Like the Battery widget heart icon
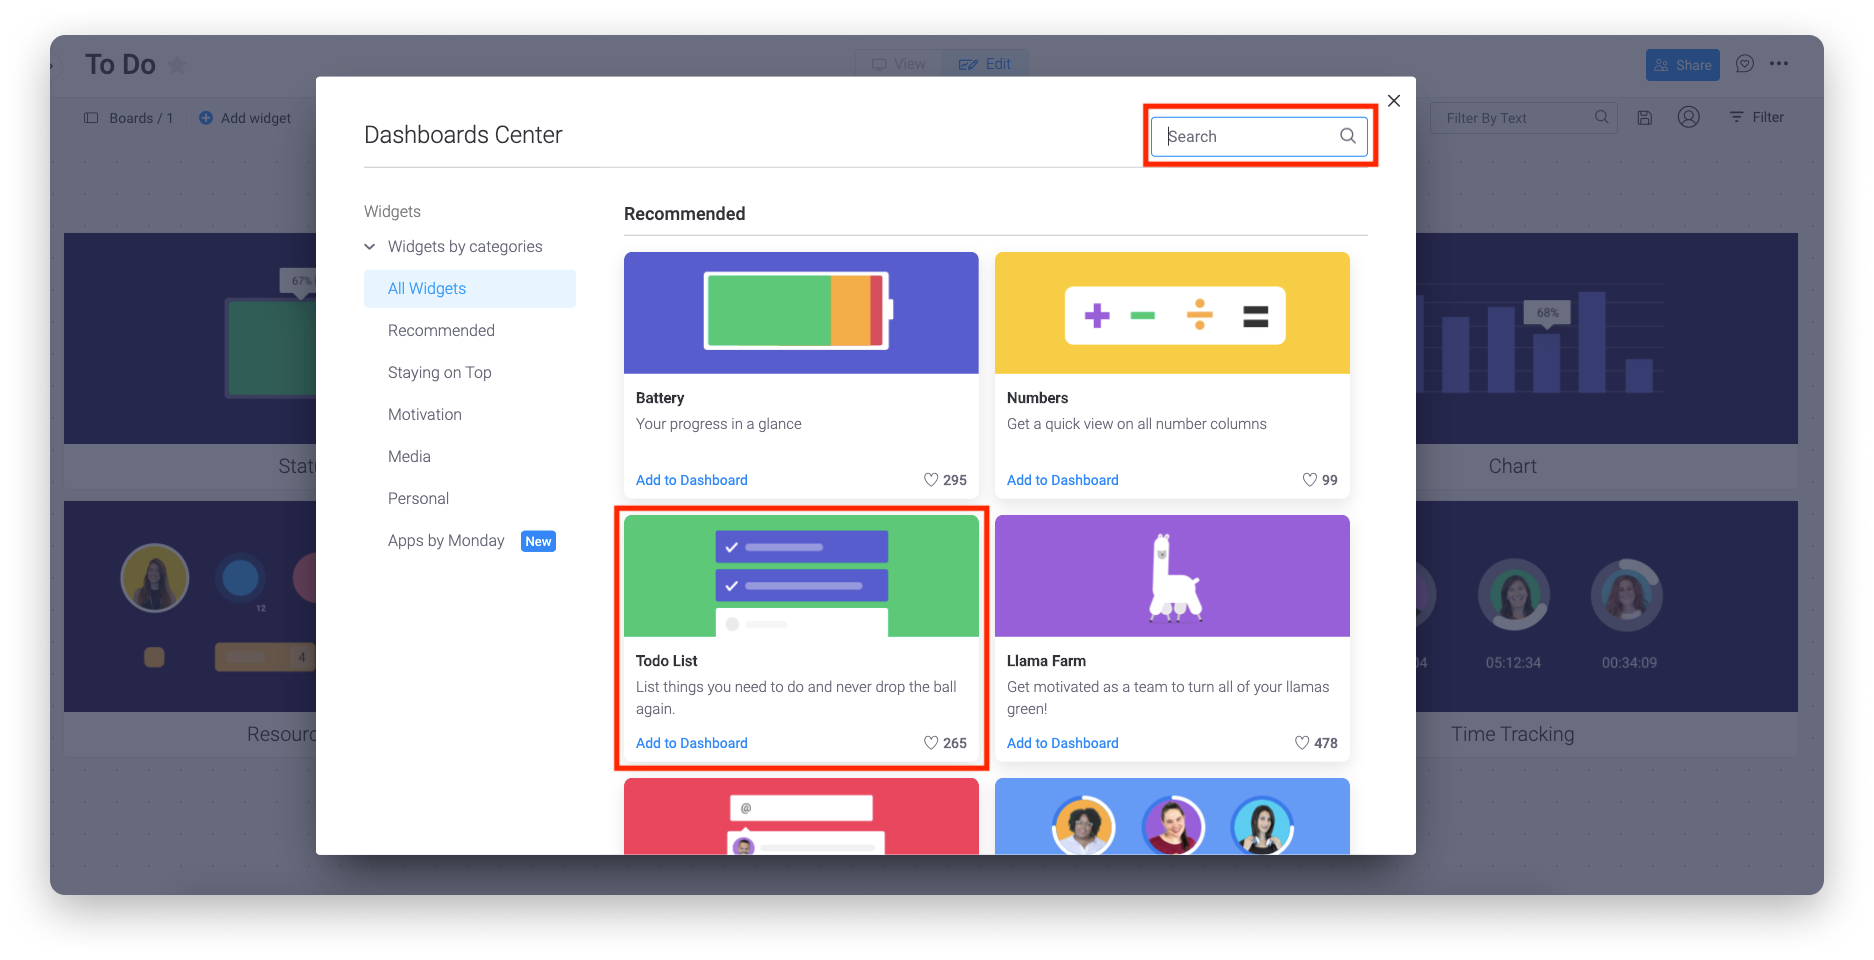 (931, 480)
